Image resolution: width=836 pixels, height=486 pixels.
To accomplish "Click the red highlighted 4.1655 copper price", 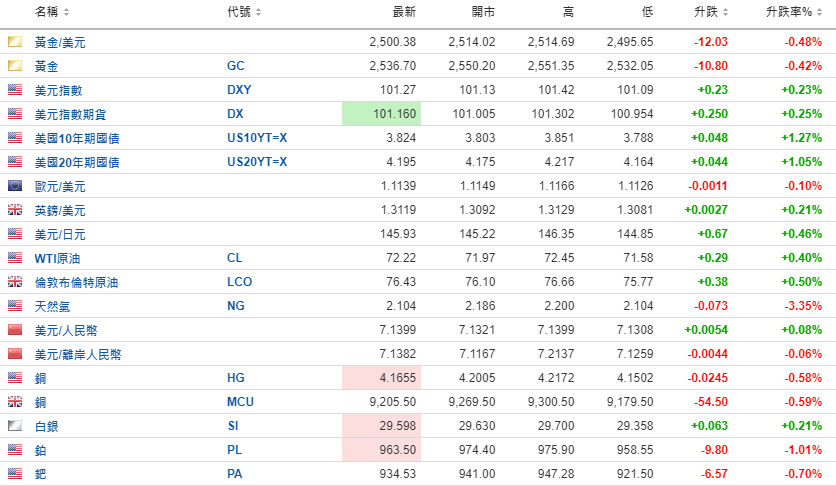I will 381,378.
